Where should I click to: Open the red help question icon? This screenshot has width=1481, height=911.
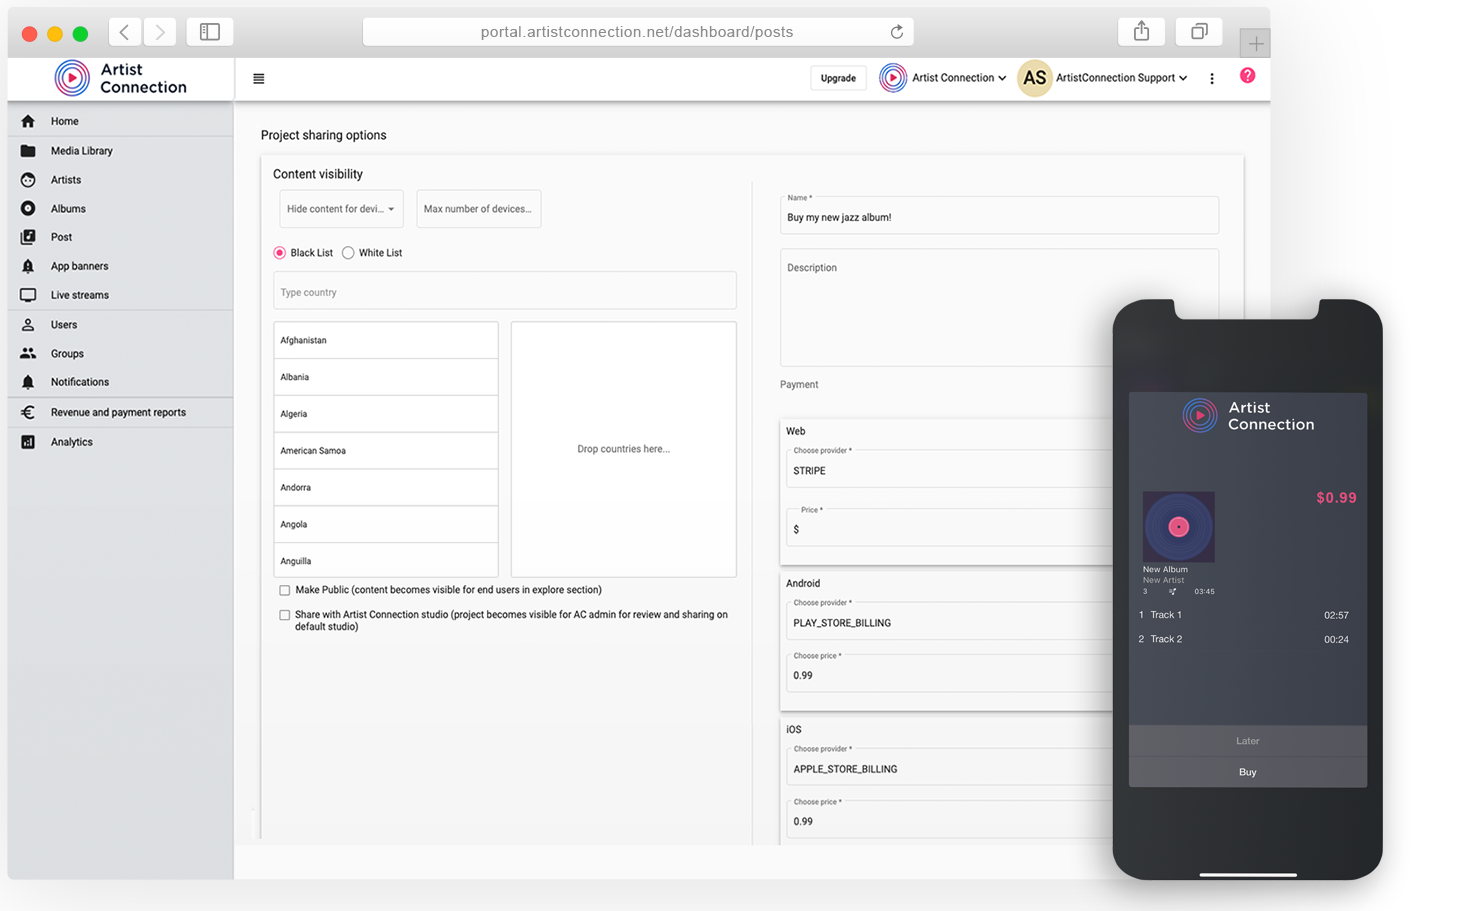coord(1247,76)
